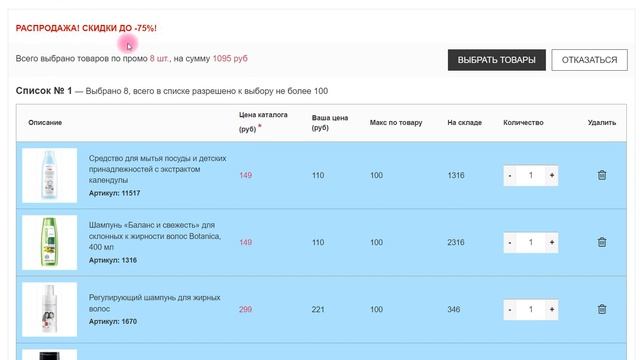Click the Количество column header
The height and width of the screenshot is (360, 640).
pos(523,122)
